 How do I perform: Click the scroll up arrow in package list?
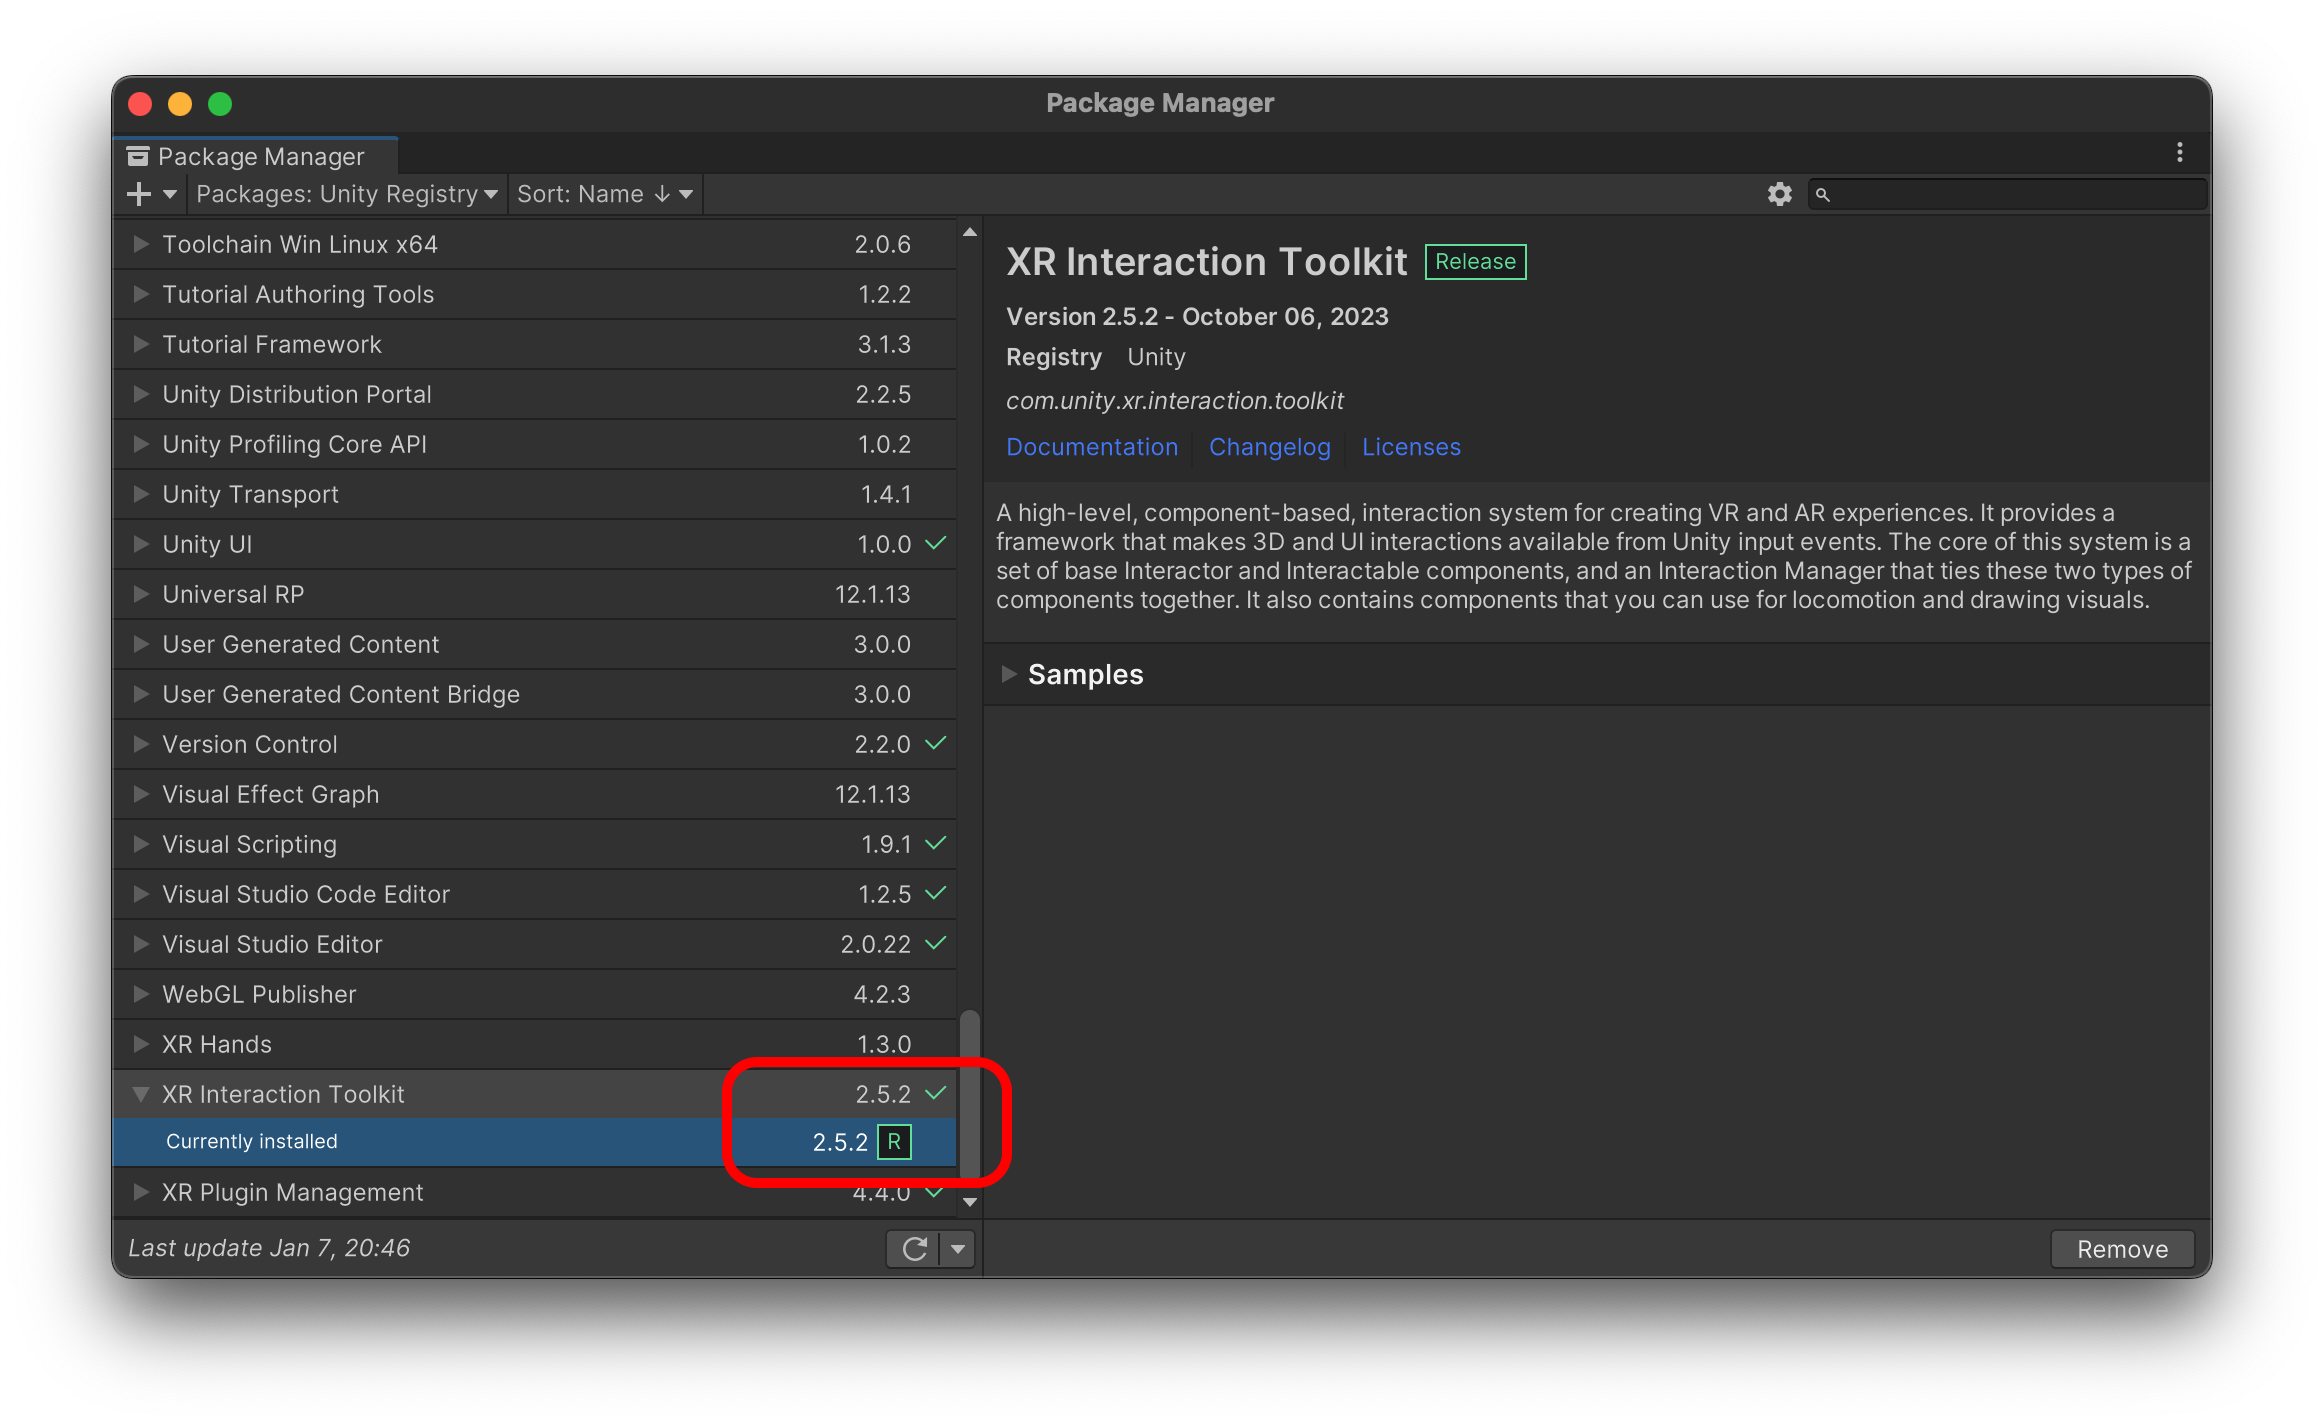[x=969, y=232]
